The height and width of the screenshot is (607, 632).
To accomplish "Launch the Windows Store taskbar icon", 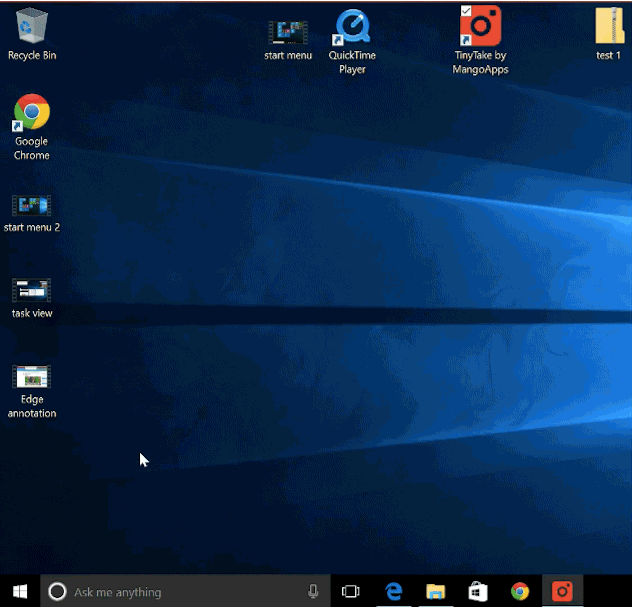I will 477,591.
